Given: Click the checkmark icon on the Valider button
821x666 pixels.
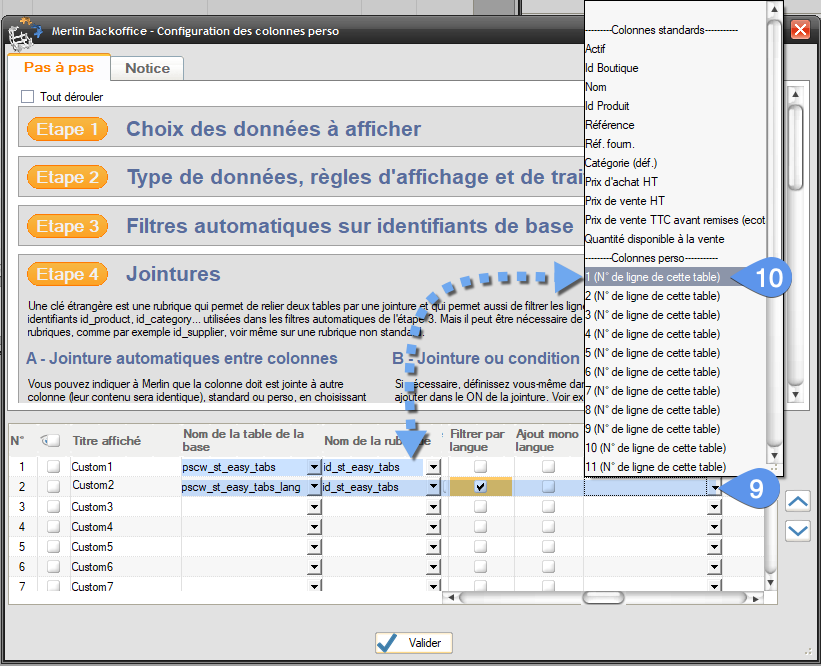Looking at the screenshot, I should 384,643.
